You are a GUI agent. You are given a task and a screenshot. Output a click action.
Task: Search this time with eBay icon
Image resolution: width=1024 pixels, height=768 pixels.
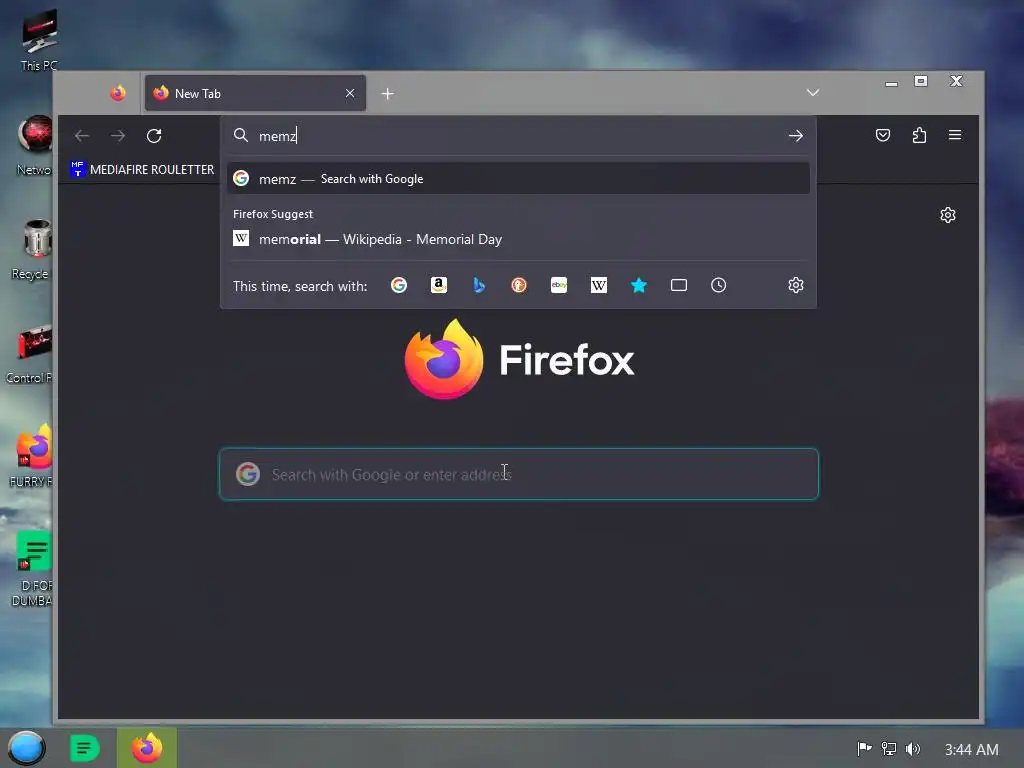point(559,285)
